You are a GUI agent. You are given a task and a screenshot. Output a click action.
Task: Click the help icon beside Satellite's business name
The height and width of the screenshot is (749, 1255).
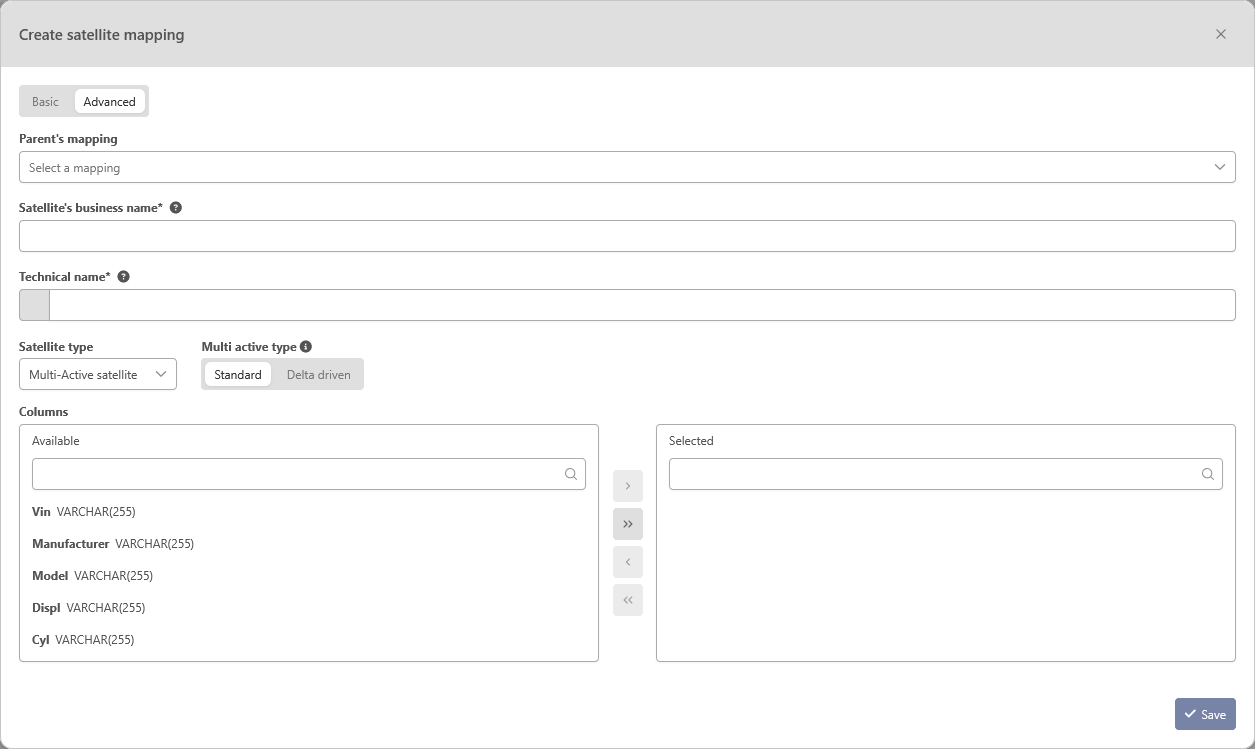[x=176, y=208]
